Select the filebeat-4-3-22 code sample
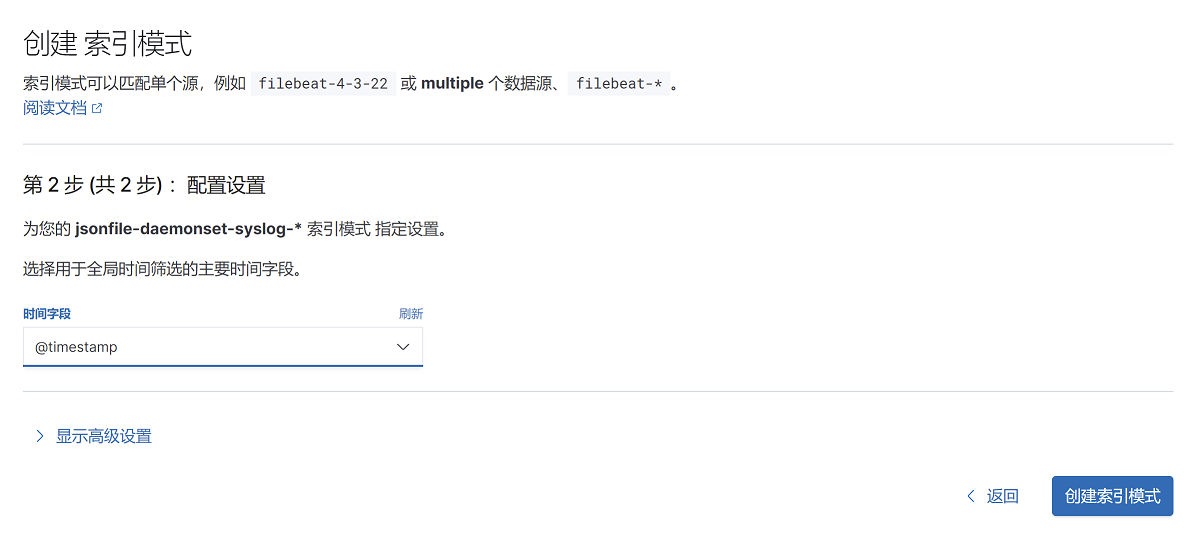 point(323,83)
